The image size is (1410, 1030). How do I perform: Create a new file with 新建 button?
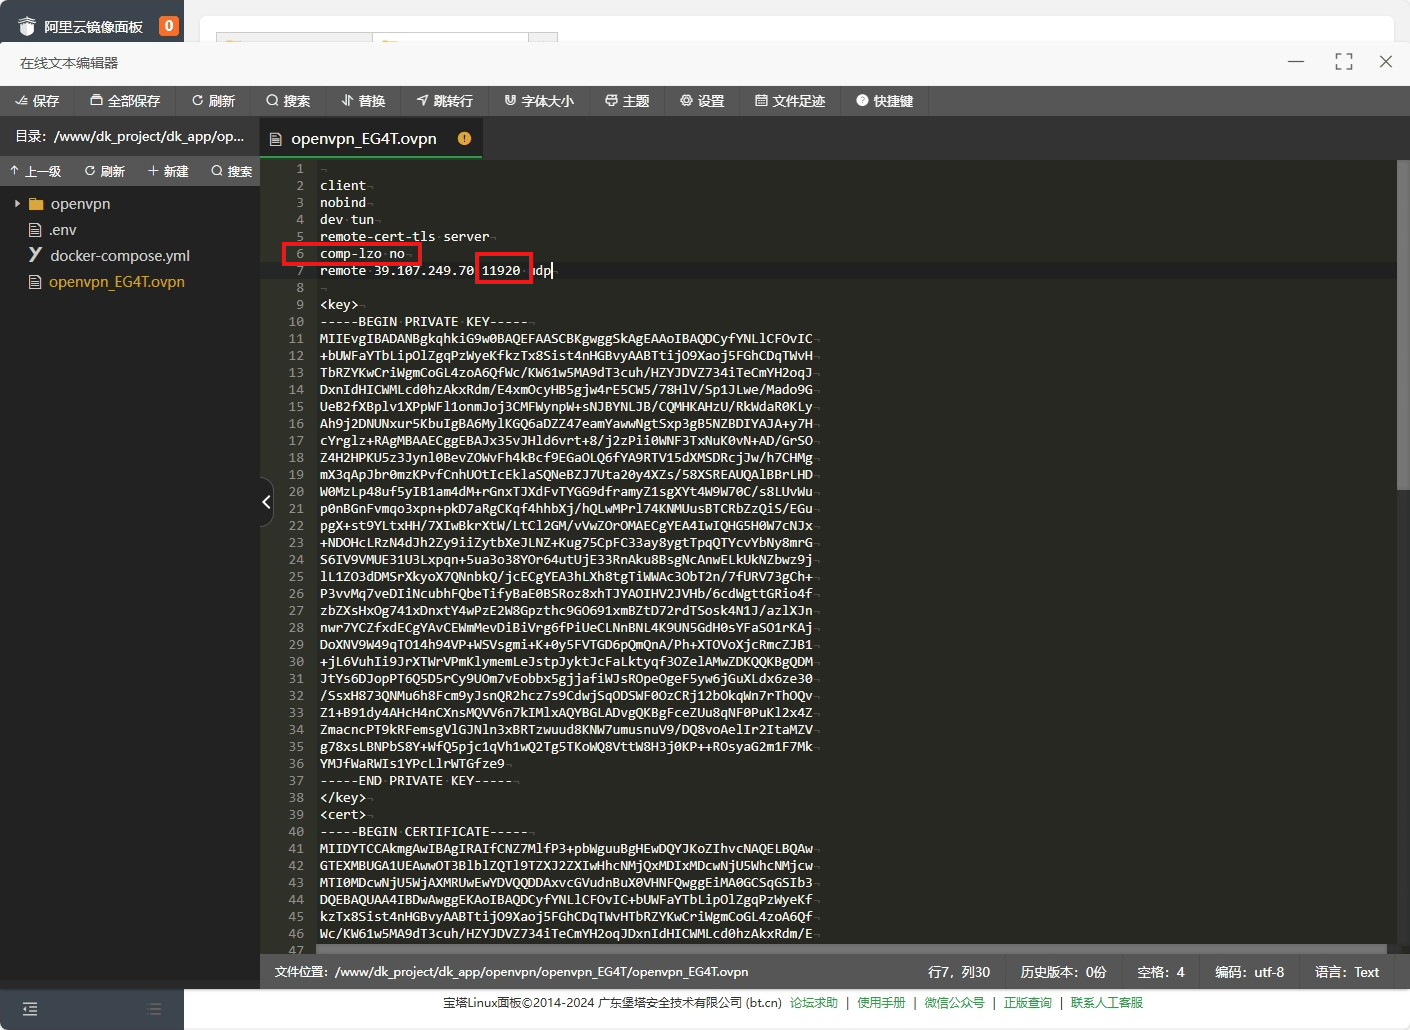point(168,172)
